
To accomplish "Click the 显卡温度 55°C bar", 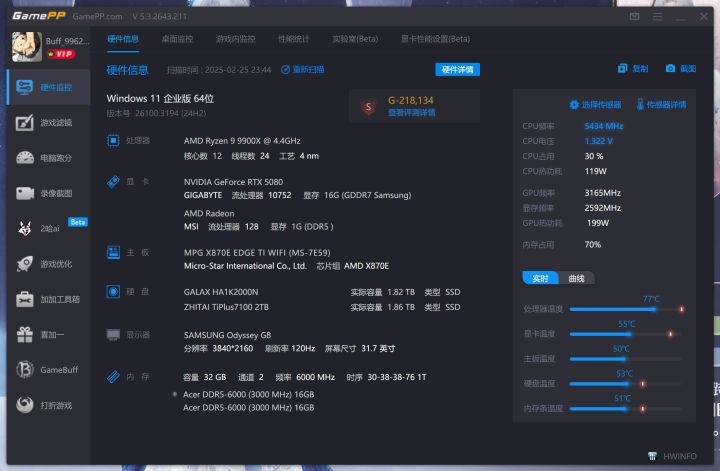I will (627, 334).
